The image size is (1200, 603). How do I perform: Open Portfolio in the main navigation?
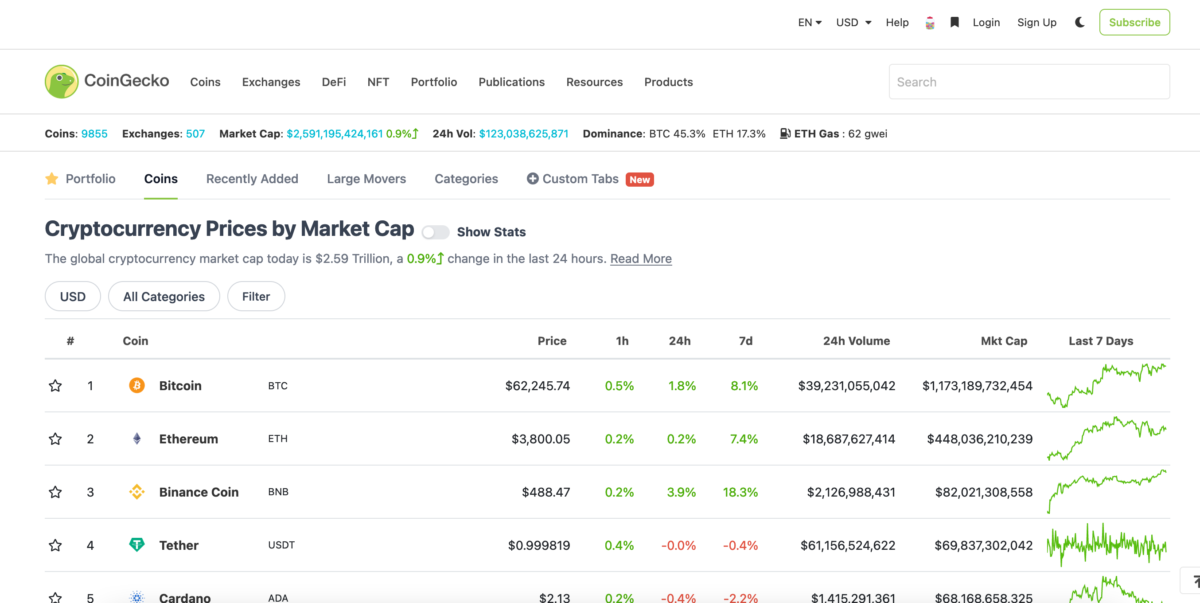click(434, 82)
